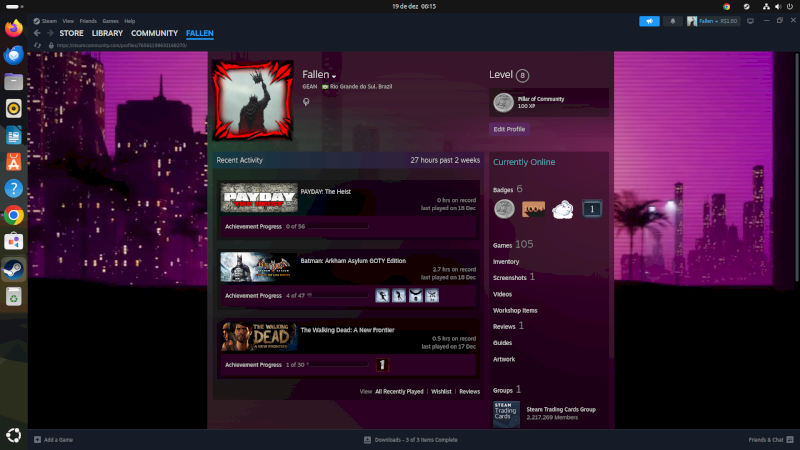Open the Wishlist link
This screenshot has height=450, width=800.
[x=441, y=392]
